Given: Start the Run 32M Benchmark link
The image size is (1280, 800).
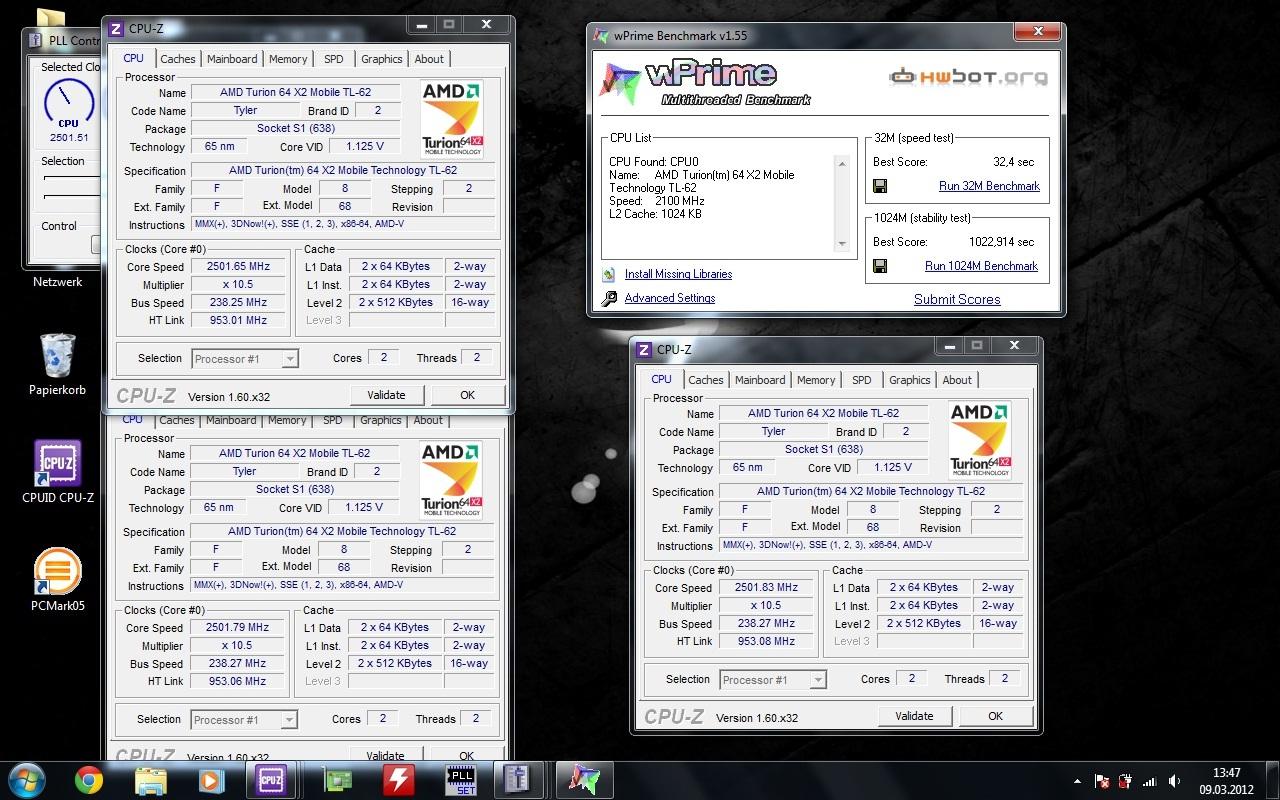Looking at the screenshot, I should pyautogui.click(x=989, y=186).
